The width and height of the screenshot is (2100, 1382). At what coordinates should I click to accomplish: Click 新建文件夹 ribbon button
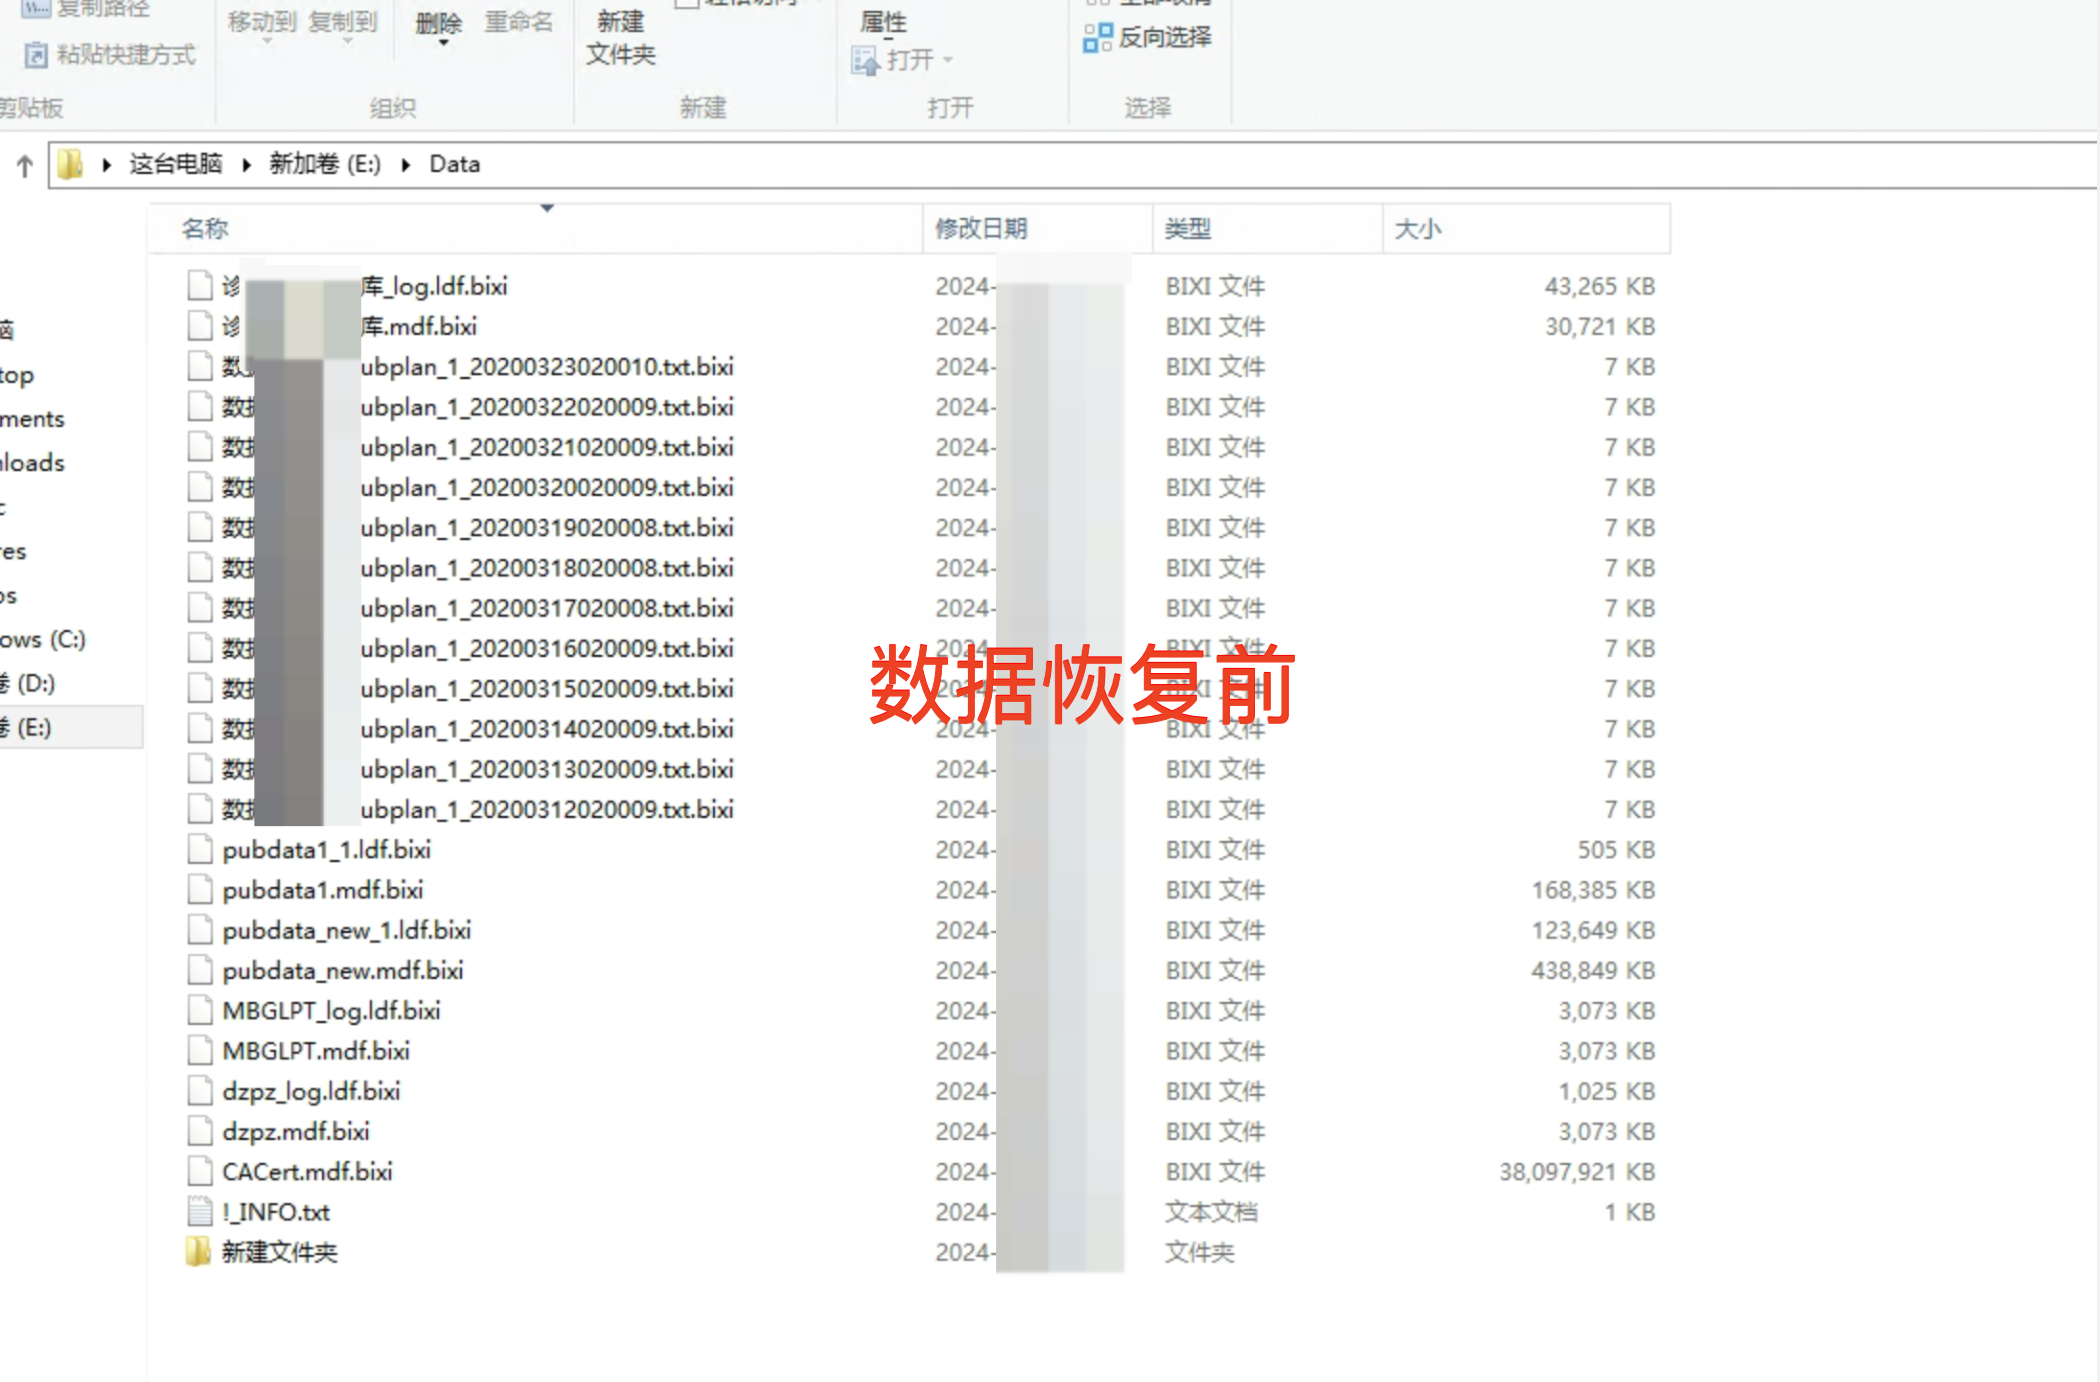pyautogui.click(x=620, y=38)
